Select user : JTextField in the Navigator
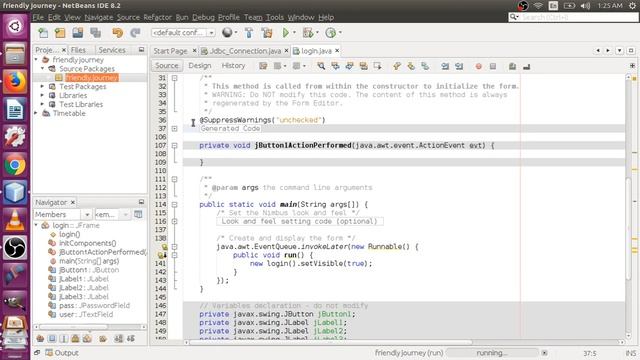 [86, 314]
